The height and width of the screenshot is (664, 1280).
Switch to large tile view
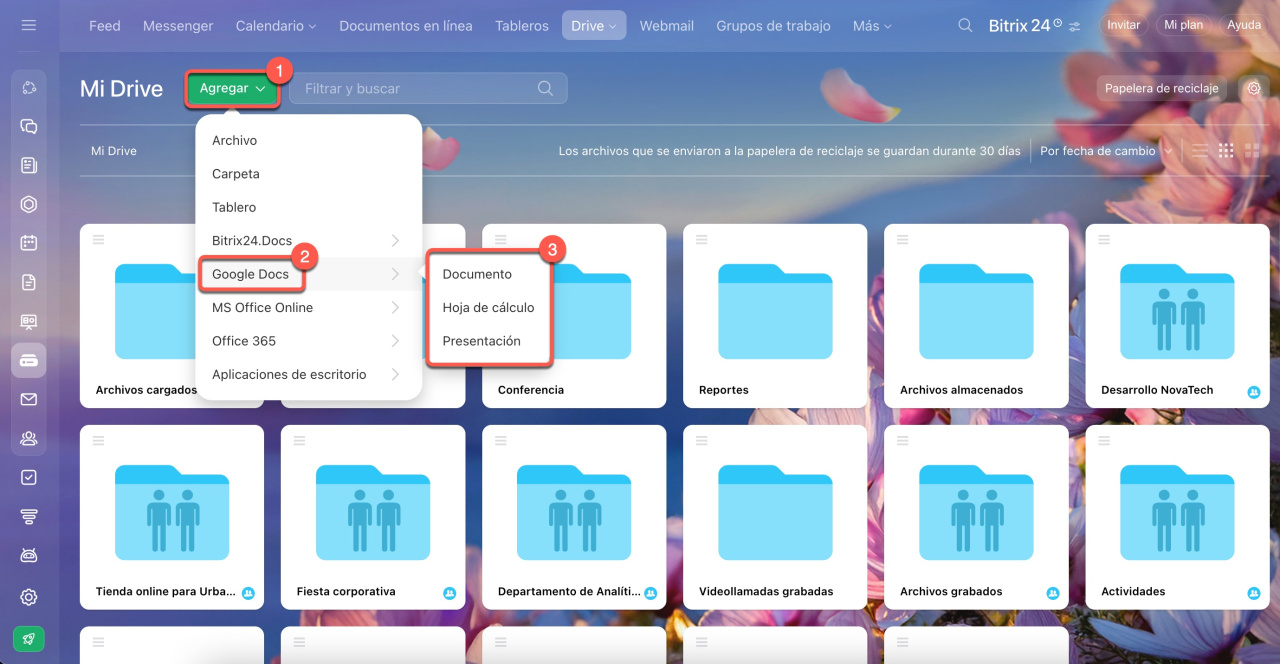point(1252,151)
